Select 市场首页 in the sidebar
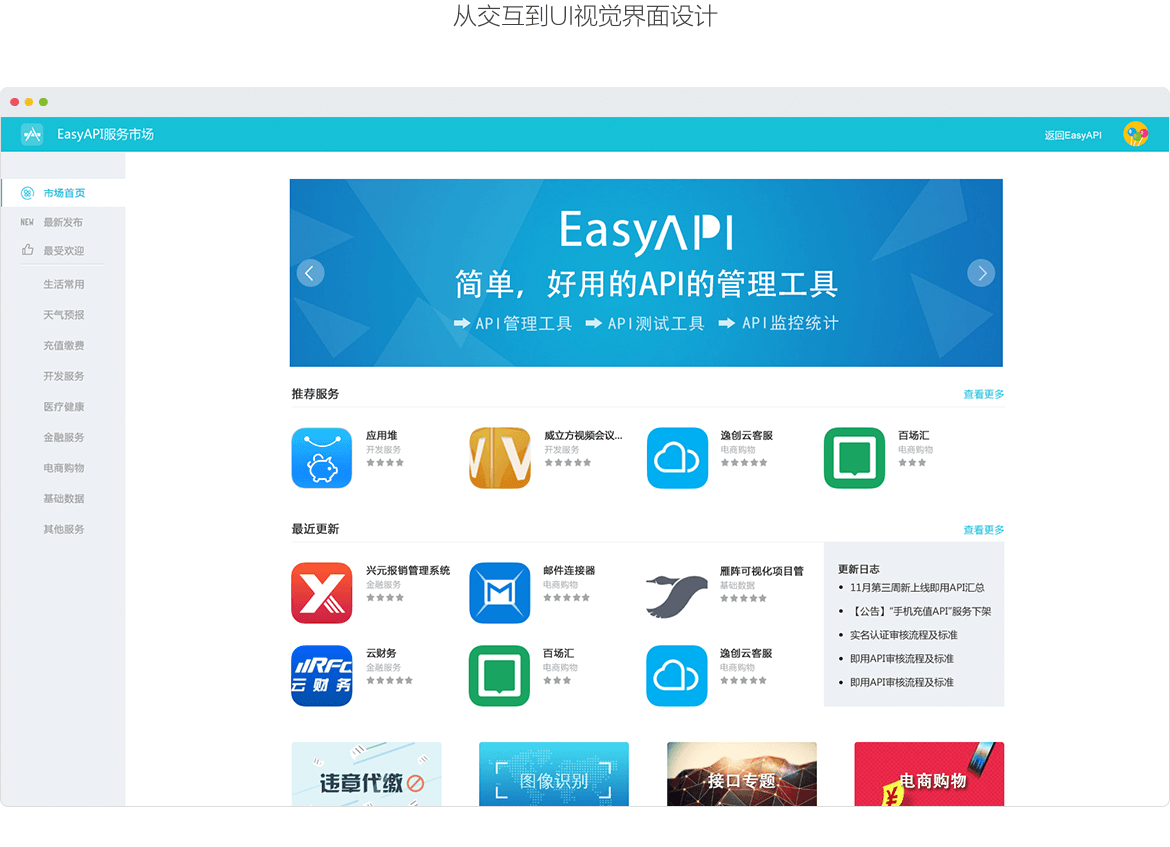This screenshot has height=847, width=1170. click(x=63, y=193)
